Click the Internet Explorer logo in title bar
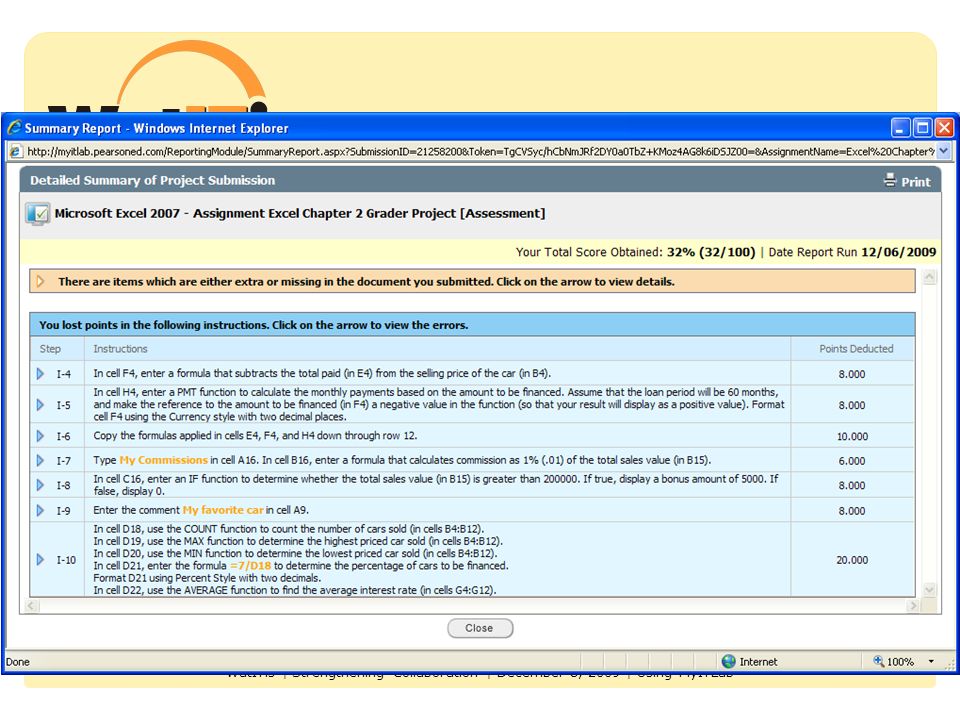Viewport: 960px width, 720px height. [x=14, y=127]
